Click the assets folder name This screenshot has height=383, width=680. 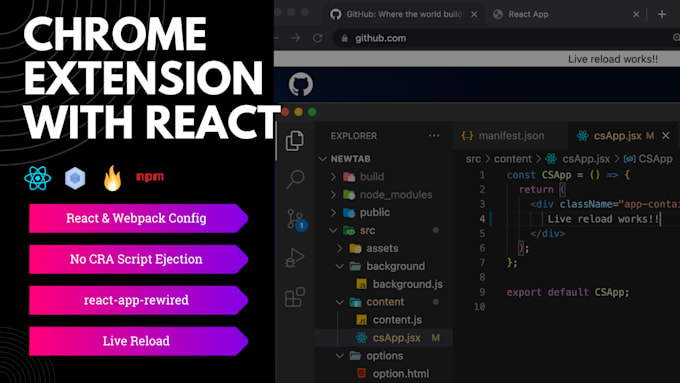(382, 248)
